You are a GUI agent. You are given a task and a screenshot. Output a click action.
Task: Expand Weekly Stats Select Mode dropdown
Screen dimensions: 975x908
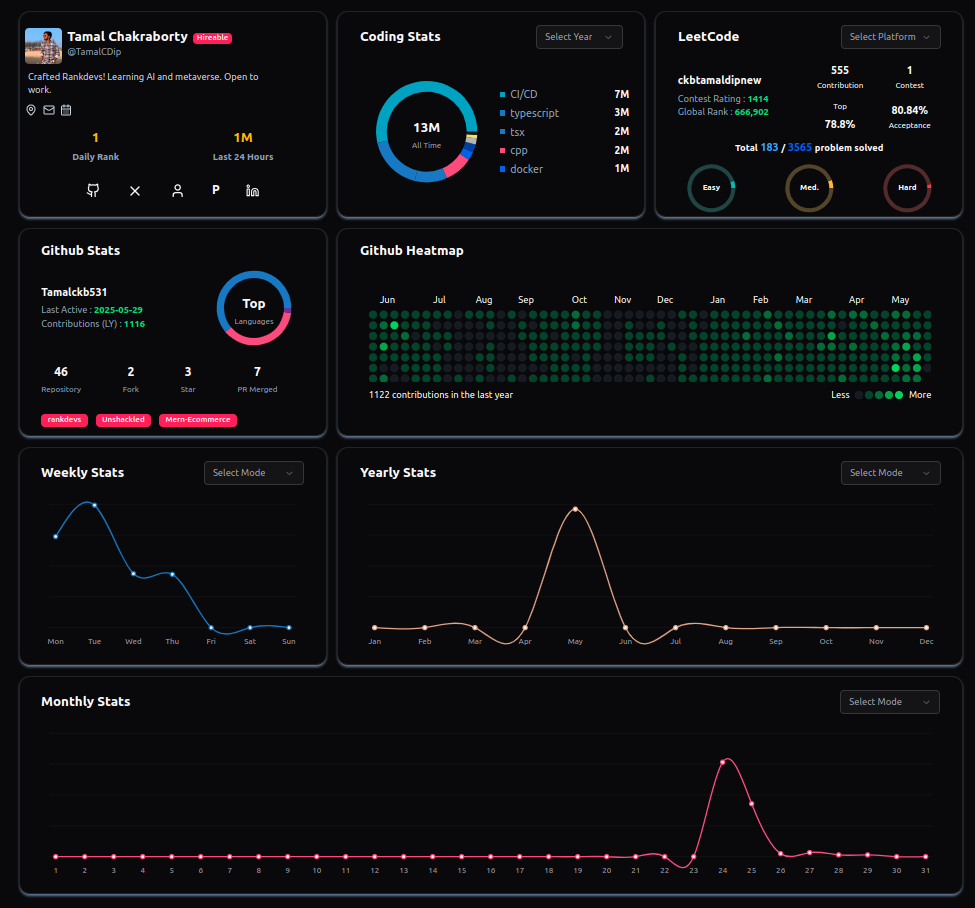click(253, 473)
